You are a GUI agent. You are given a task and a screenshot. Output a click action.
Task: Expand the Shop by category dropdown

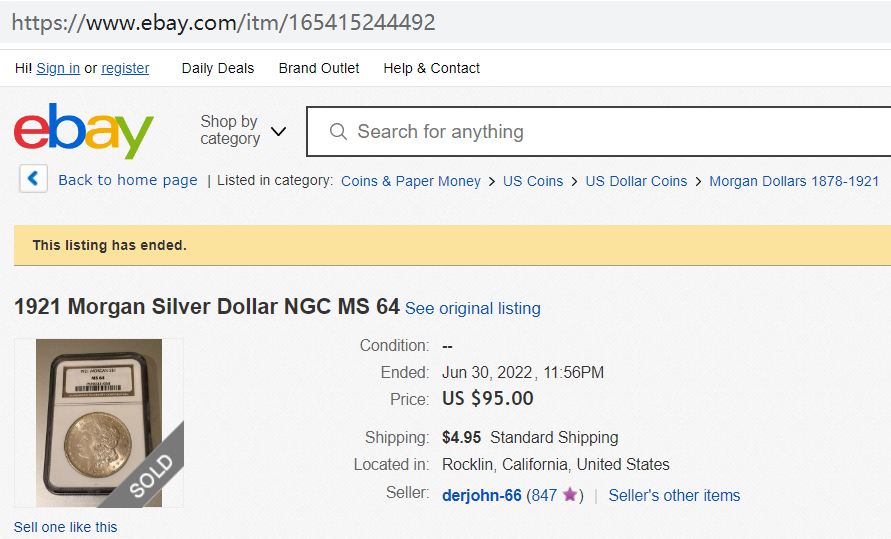pos(243,131)
